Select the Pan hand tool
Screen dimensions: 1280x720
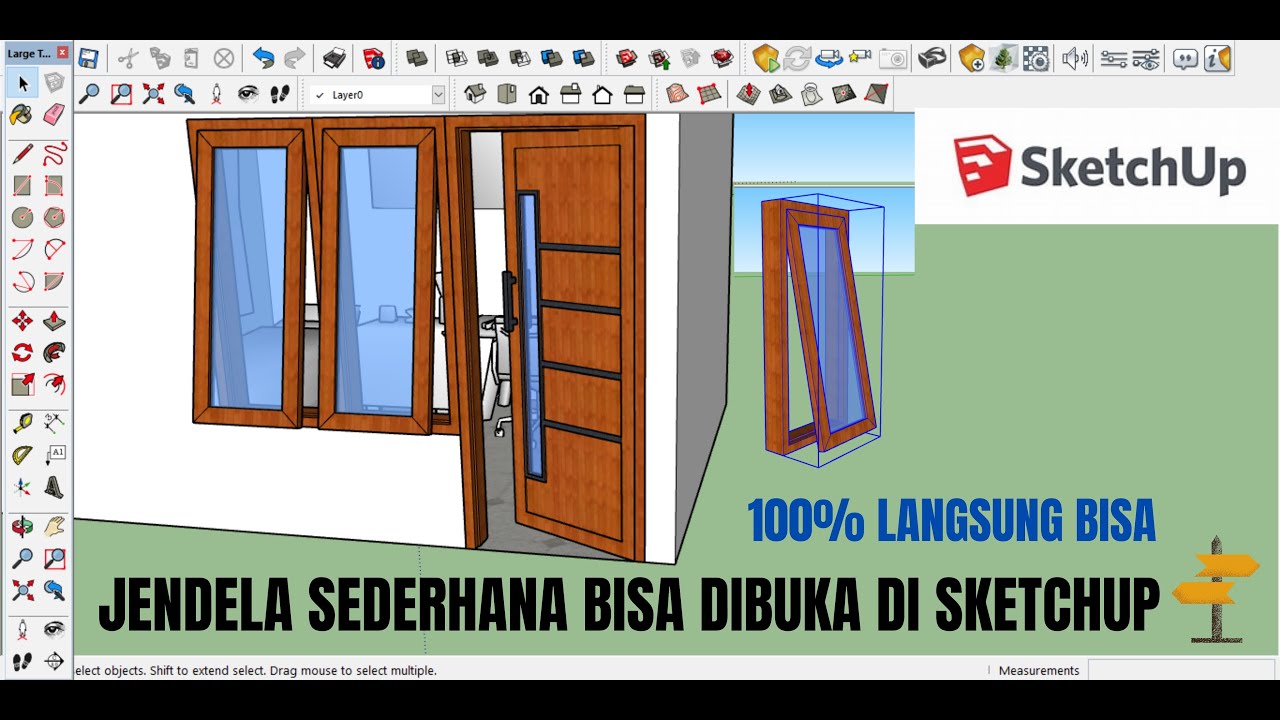point(54,527)
